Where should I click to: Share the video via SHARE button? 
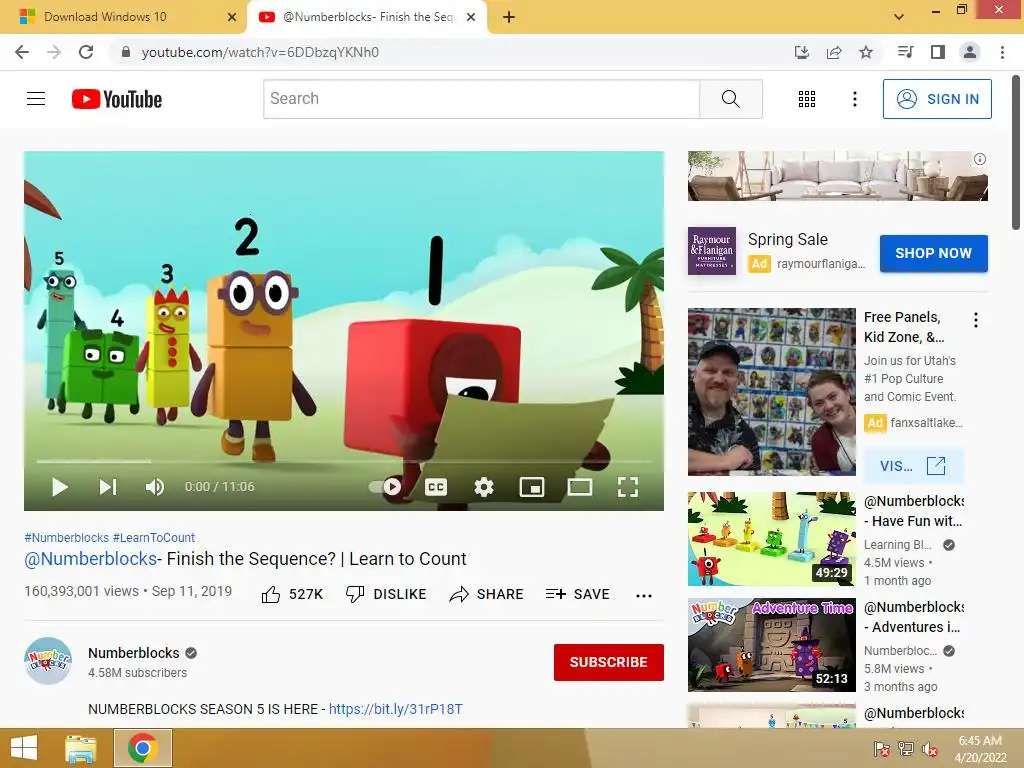pos(487,594)
